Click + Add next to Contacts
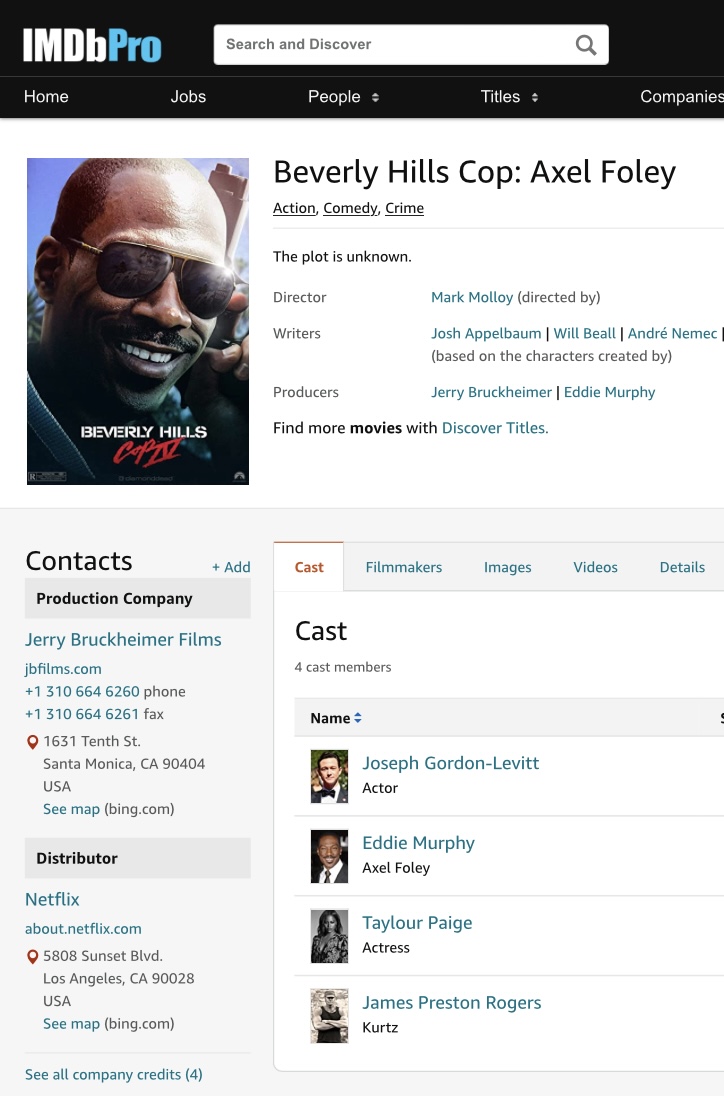Screen dimensions: 724x1096 [231, 567]
